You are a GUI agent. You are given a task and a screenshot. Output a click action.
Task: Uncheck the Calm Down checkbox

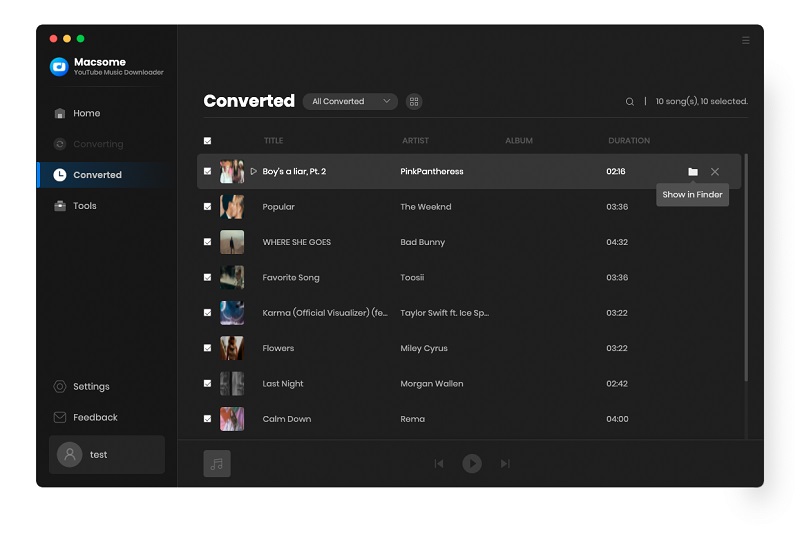[208, 419]
